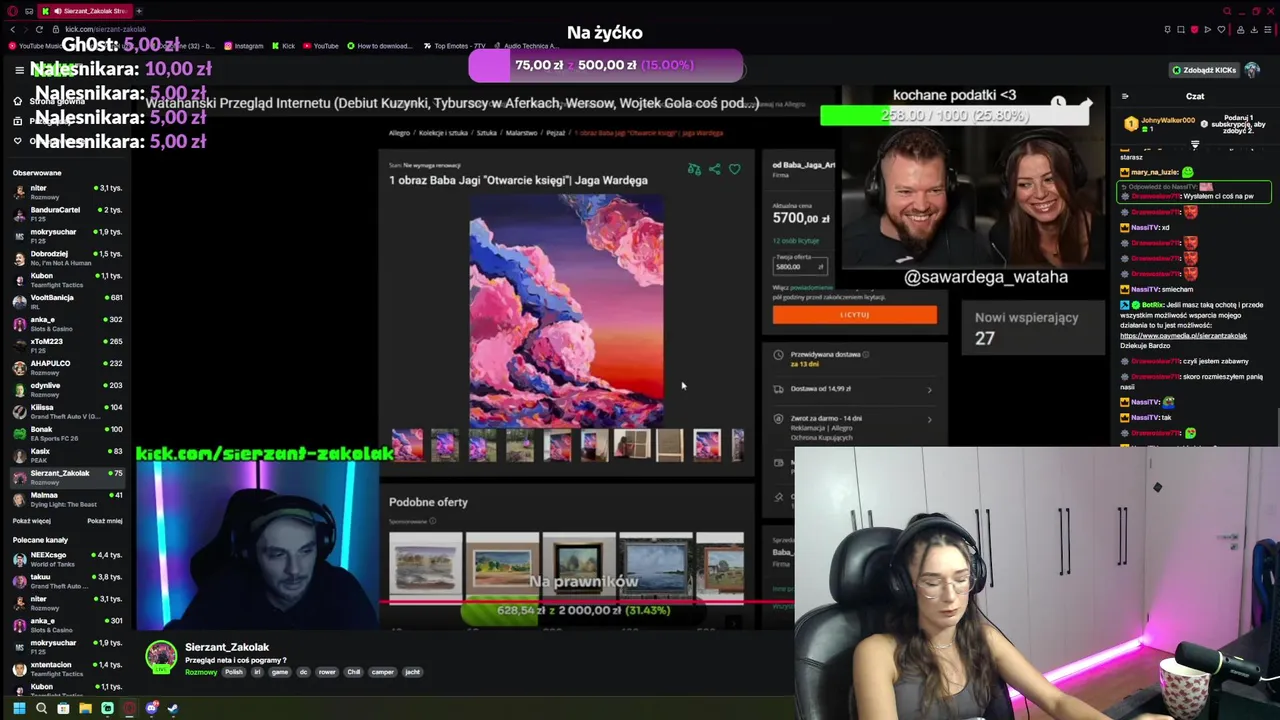Viewport: 1280px width, 720px height.
Task: Click the favorite heart icon on the auction
Action: pos(735,169)
